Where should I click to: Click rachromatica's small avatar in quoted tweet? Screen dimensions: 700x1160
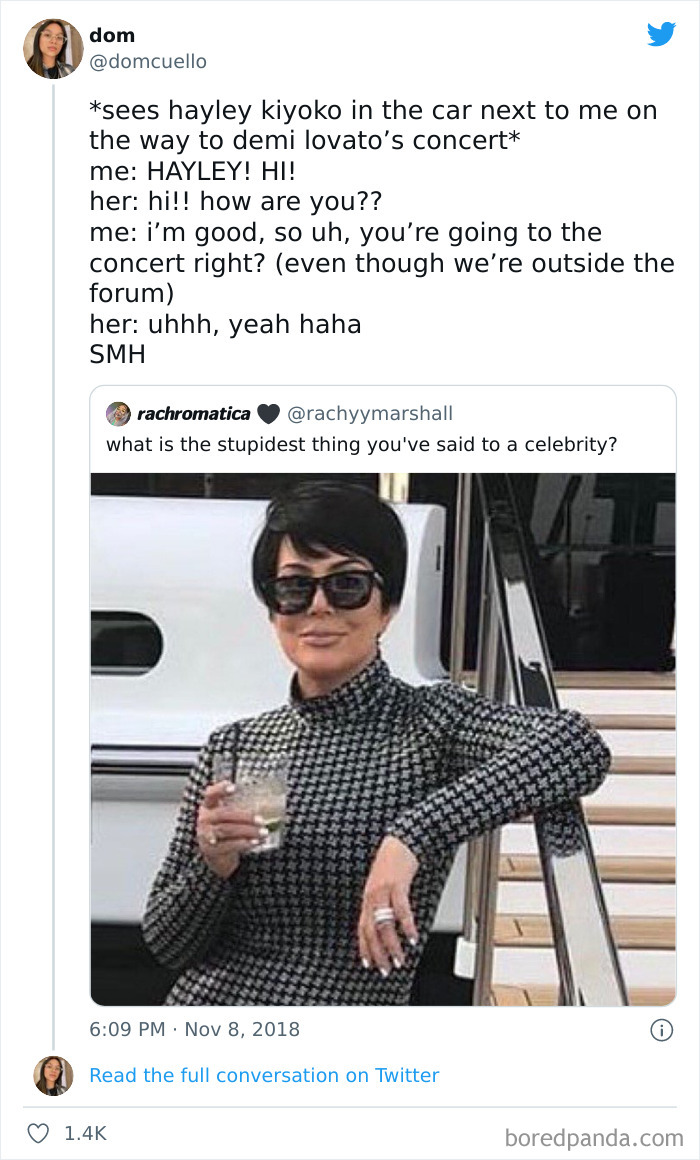click(x=118, y=413)
